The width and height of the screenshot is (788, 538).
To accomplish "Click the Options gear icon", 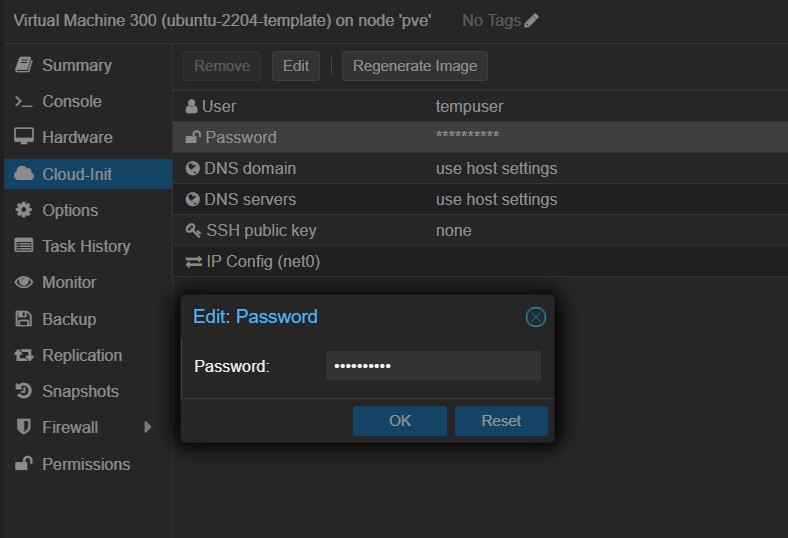I will pyautogui.click(x=24, y=210).
